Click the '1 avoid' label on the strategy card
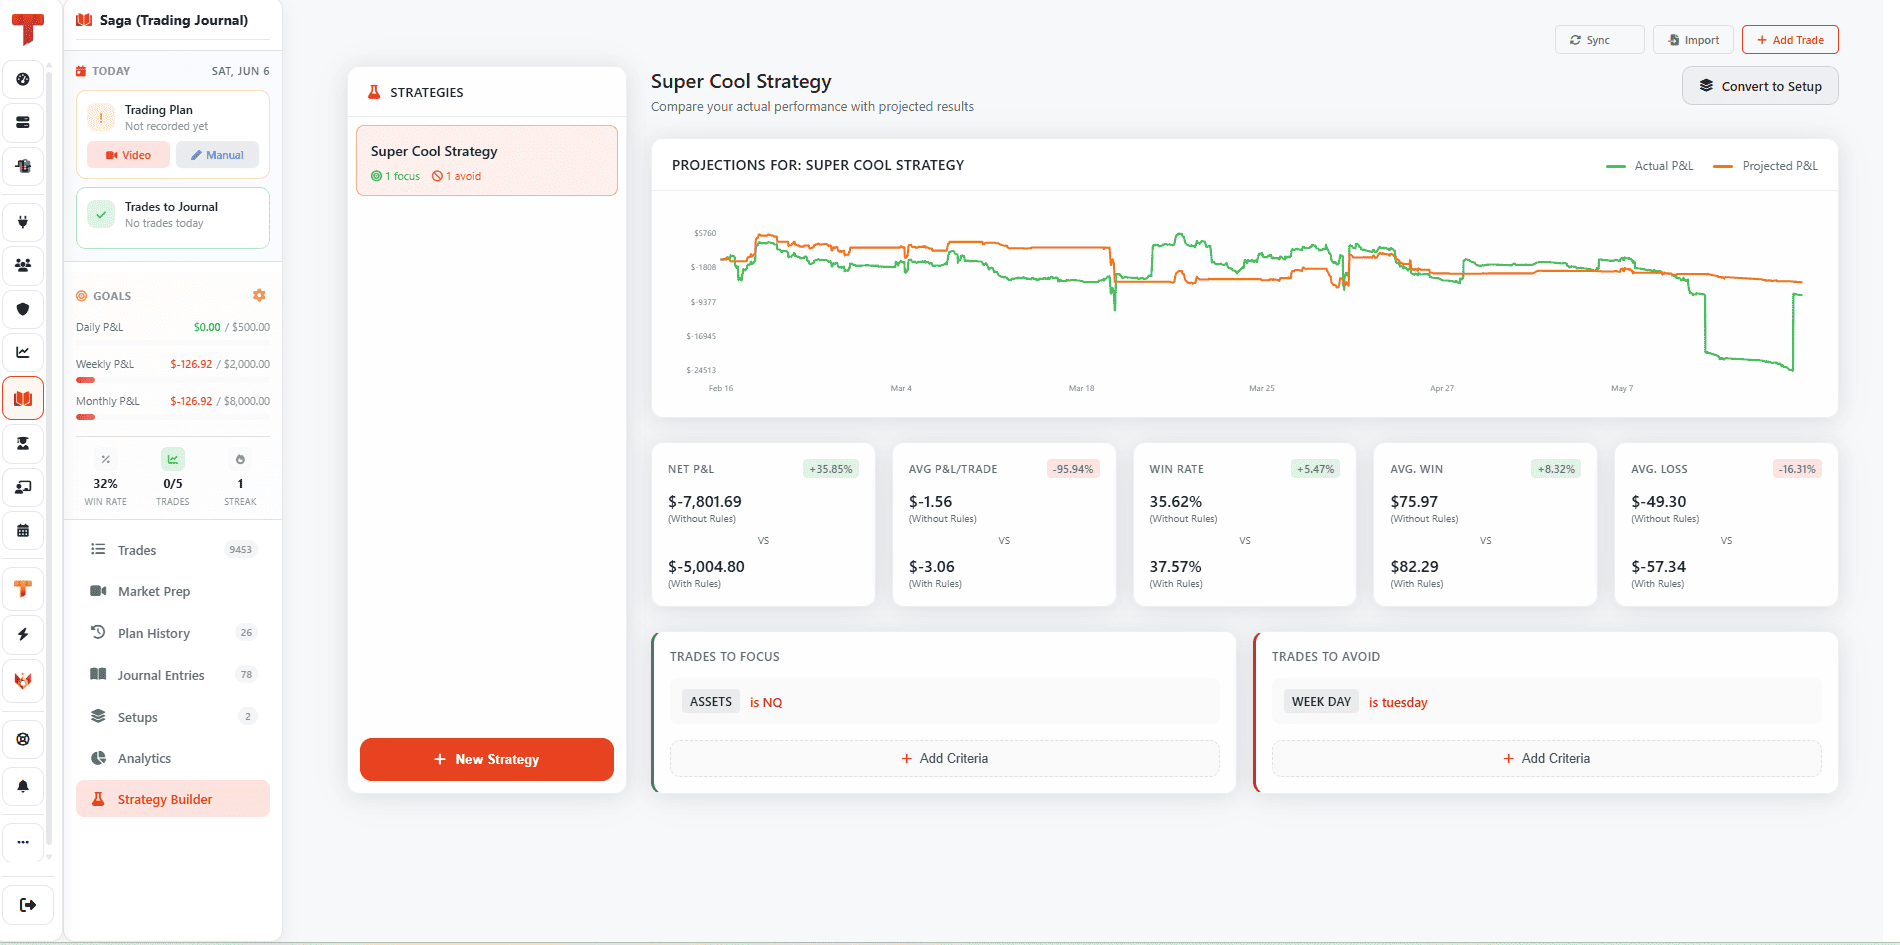The width and height of the screenshot is (1900, 945). [457, 176]
